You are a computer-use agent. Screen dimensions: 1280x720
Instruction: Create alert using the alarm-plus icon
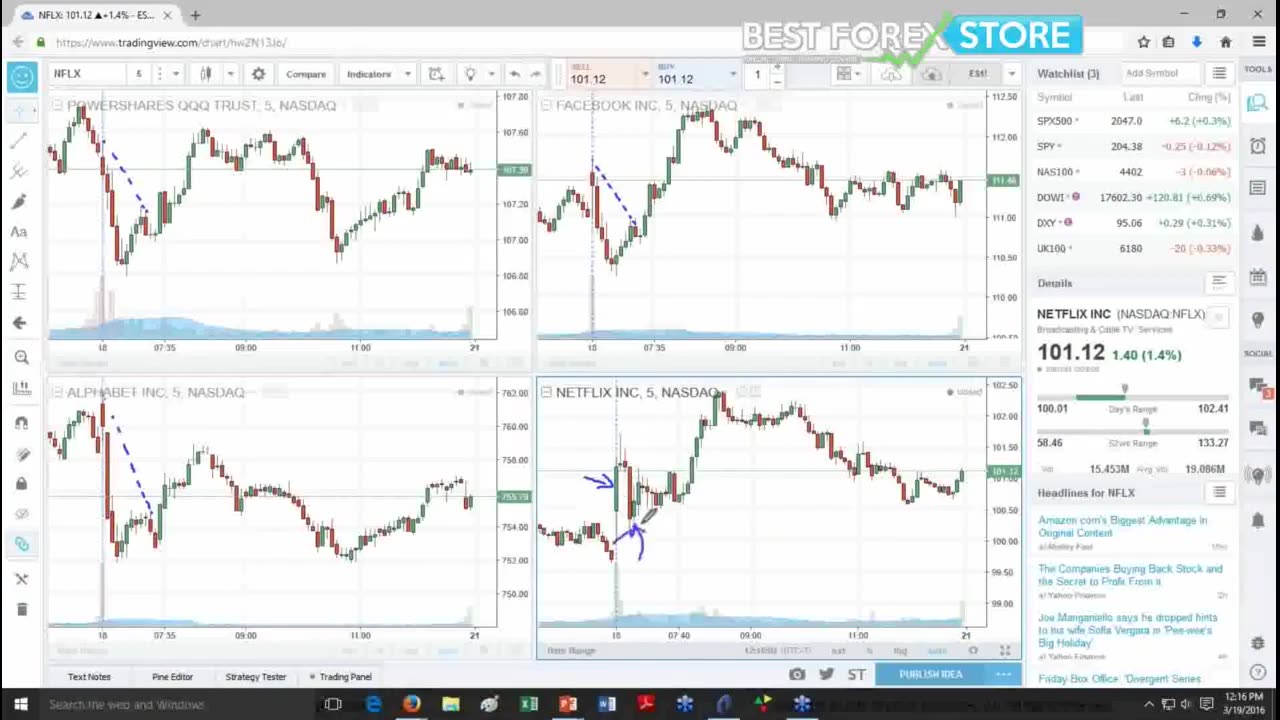[436, 74]
